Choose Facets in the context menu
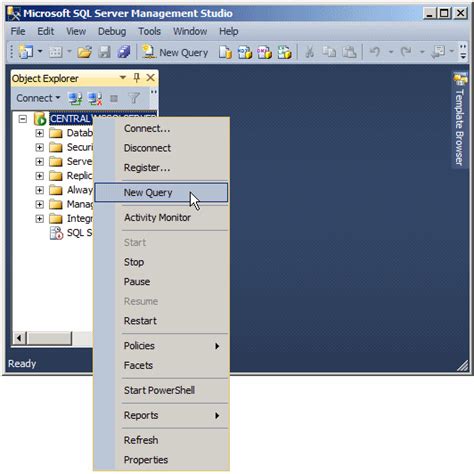Screen dimensions: 474x474 click(x=162, y=365)
